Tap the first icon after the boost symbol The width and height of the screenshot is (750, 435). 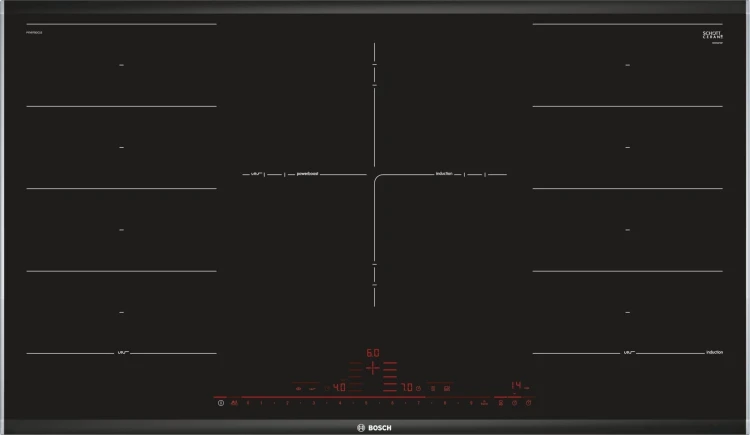click(501, 403)
